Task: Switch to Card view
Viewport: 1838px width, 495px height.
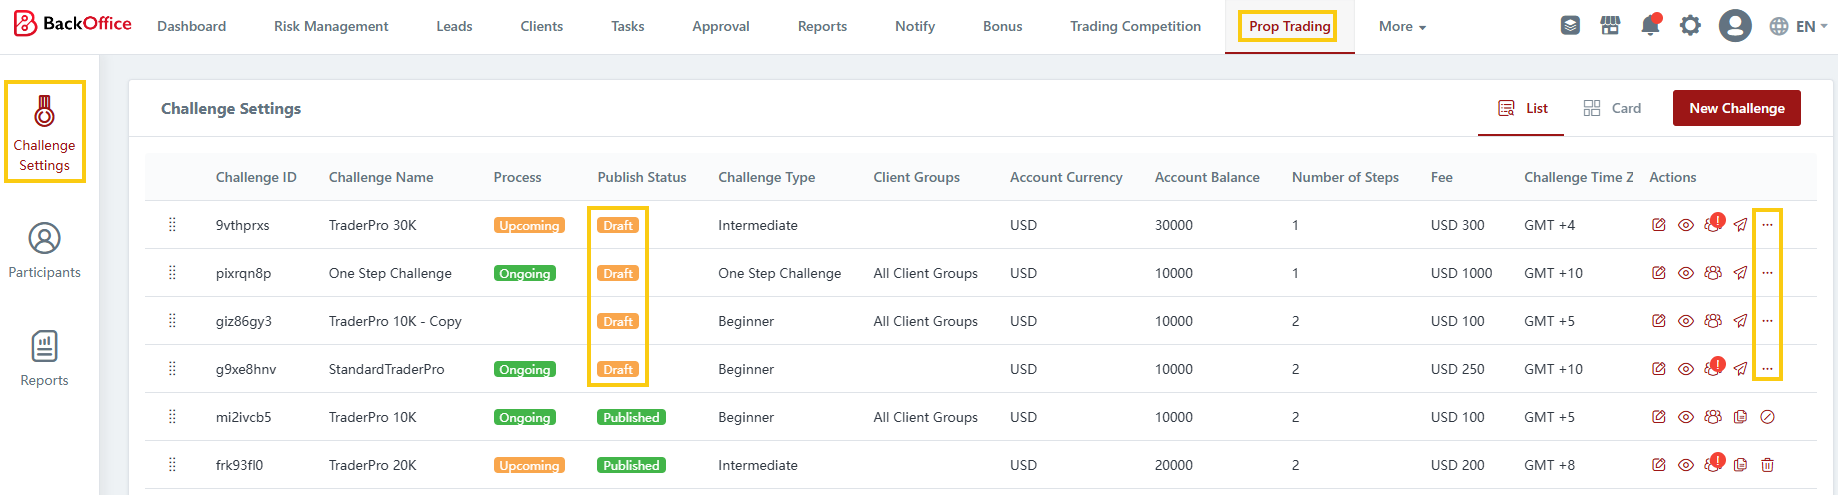Action: pyautogui.click(x=1612, y=108)
